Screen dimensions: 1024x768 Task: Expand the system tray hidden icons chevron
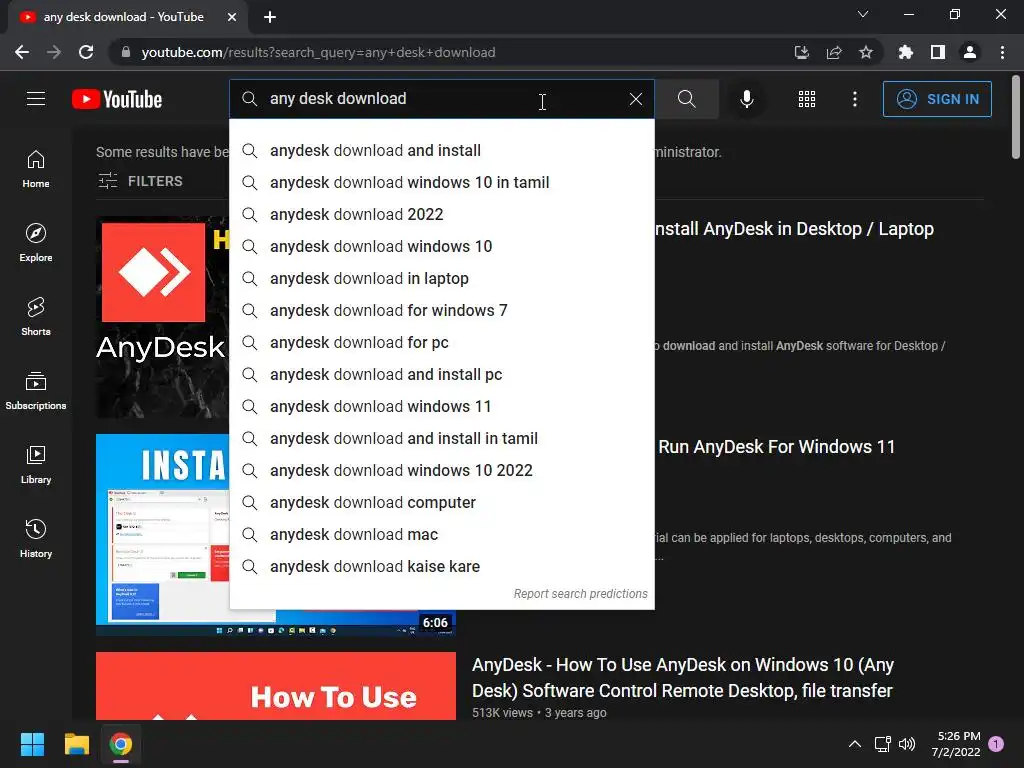(x=855, y=744)
